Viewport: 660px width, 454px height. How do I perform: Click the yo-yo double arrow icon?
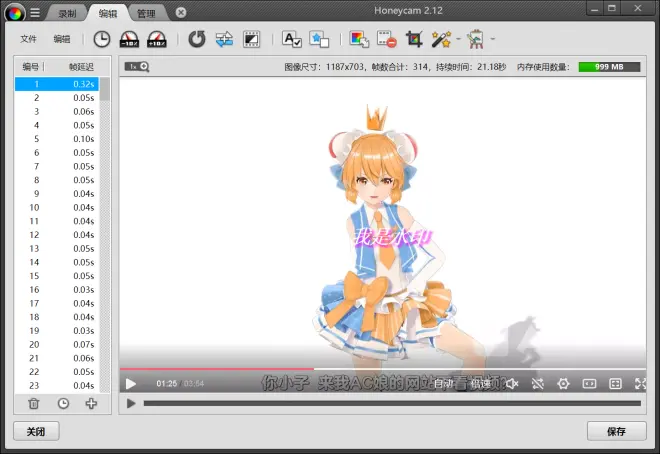pyautogui.click(x=224, y=39)
